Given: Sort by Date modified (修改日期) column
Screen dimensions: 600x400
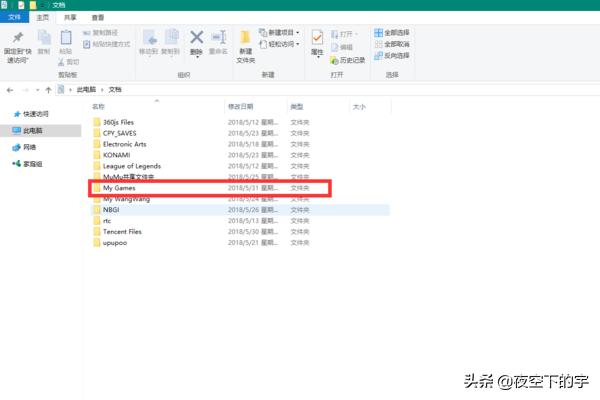Looking at the screenshot, I should click(241, 105).
